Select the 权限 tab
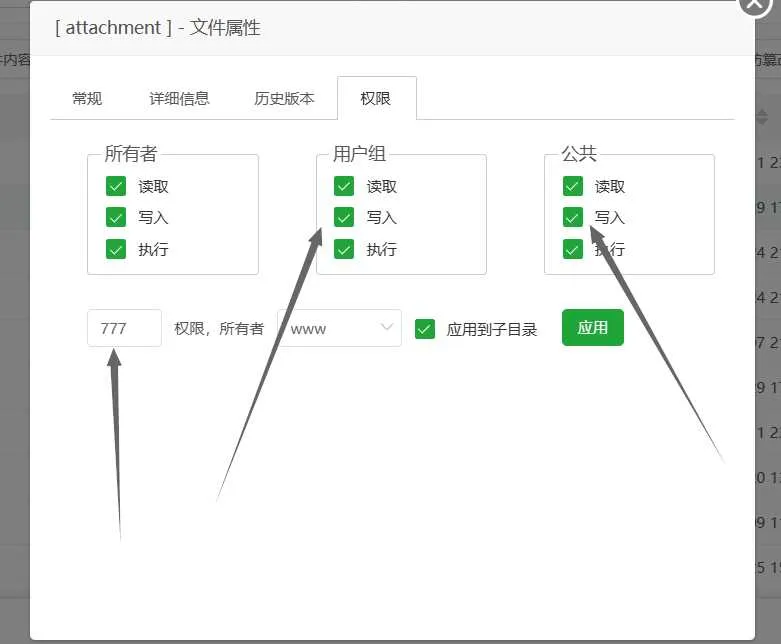 [376, 98]
